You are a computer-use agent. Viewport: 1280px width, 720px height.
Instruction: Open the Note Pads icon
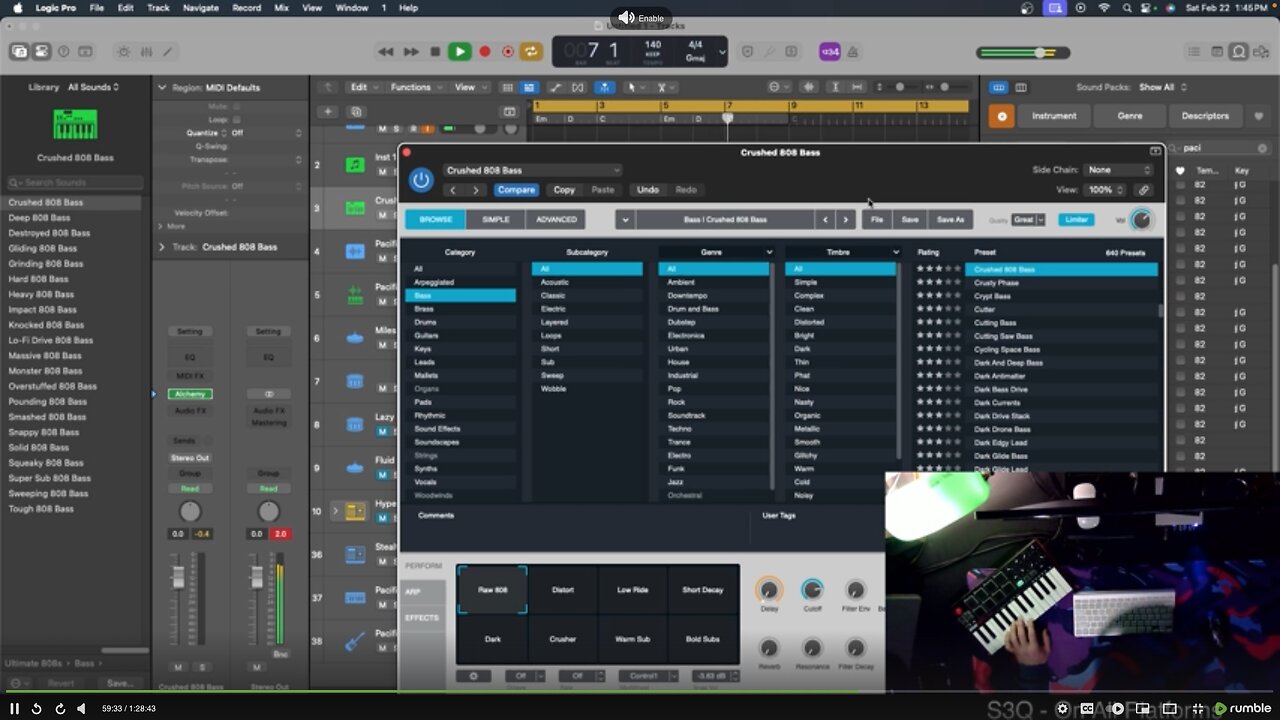tap(1216, 51)
